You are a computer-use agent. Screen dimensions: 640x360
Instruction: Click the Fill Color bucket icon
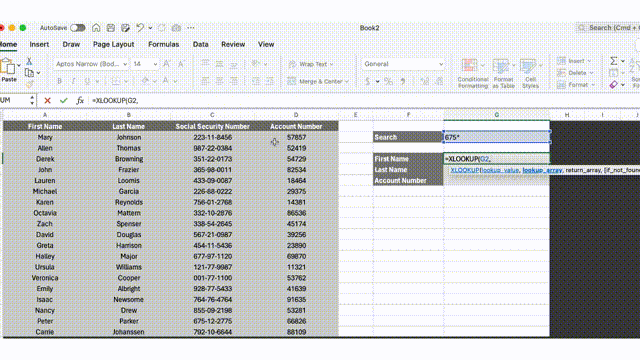145,81
